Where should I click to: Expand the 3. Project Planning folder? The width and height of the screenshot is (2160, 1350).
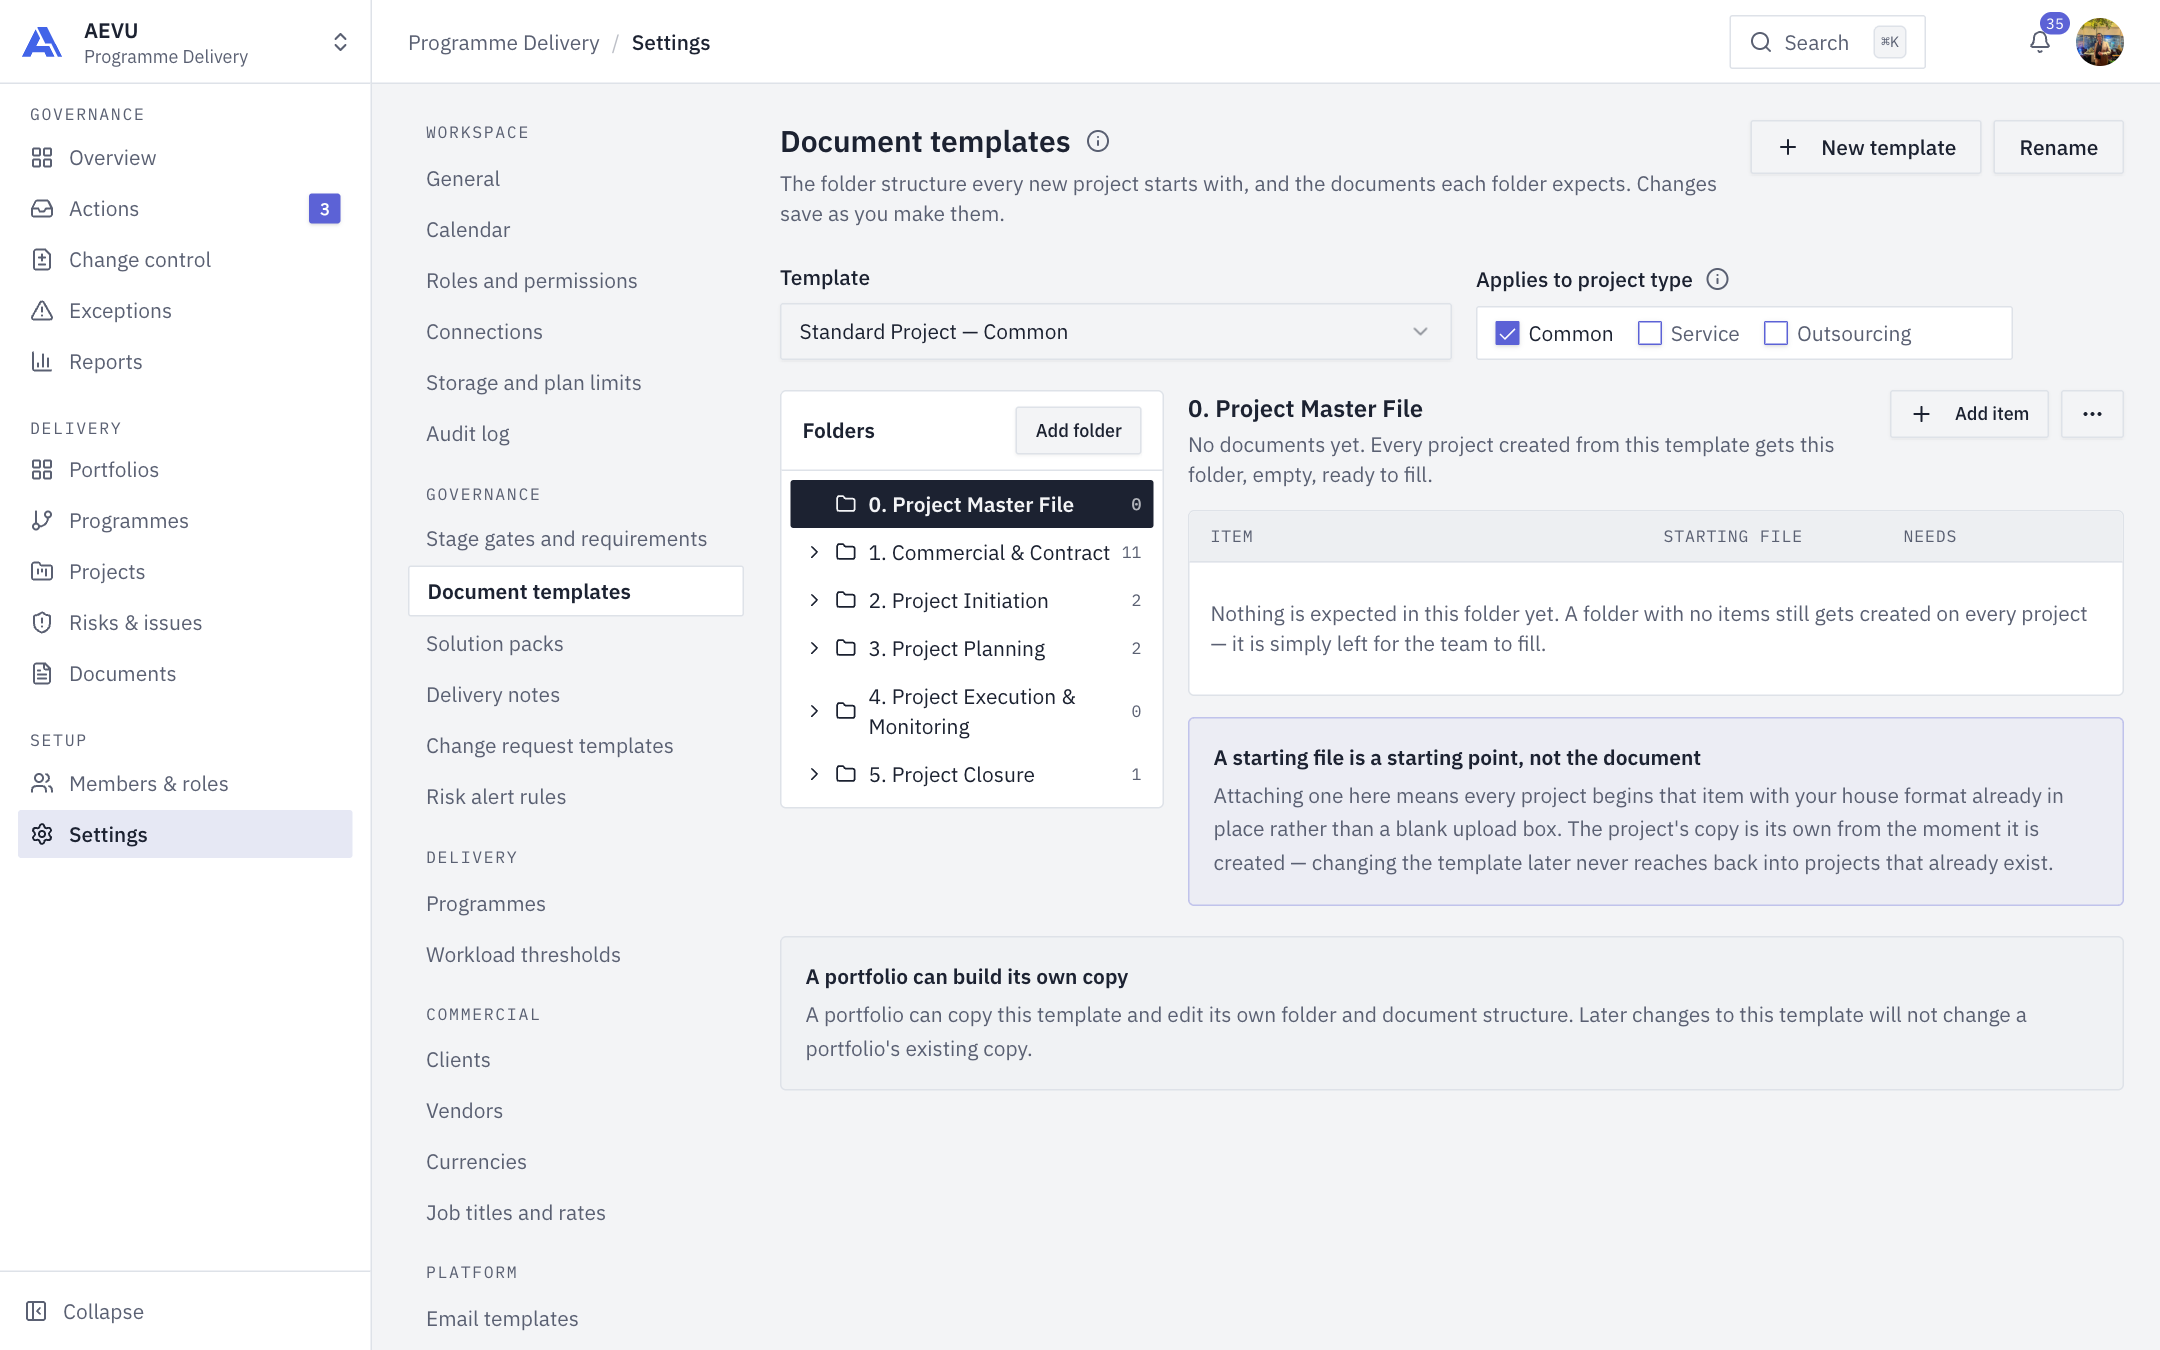pos(814,649)
